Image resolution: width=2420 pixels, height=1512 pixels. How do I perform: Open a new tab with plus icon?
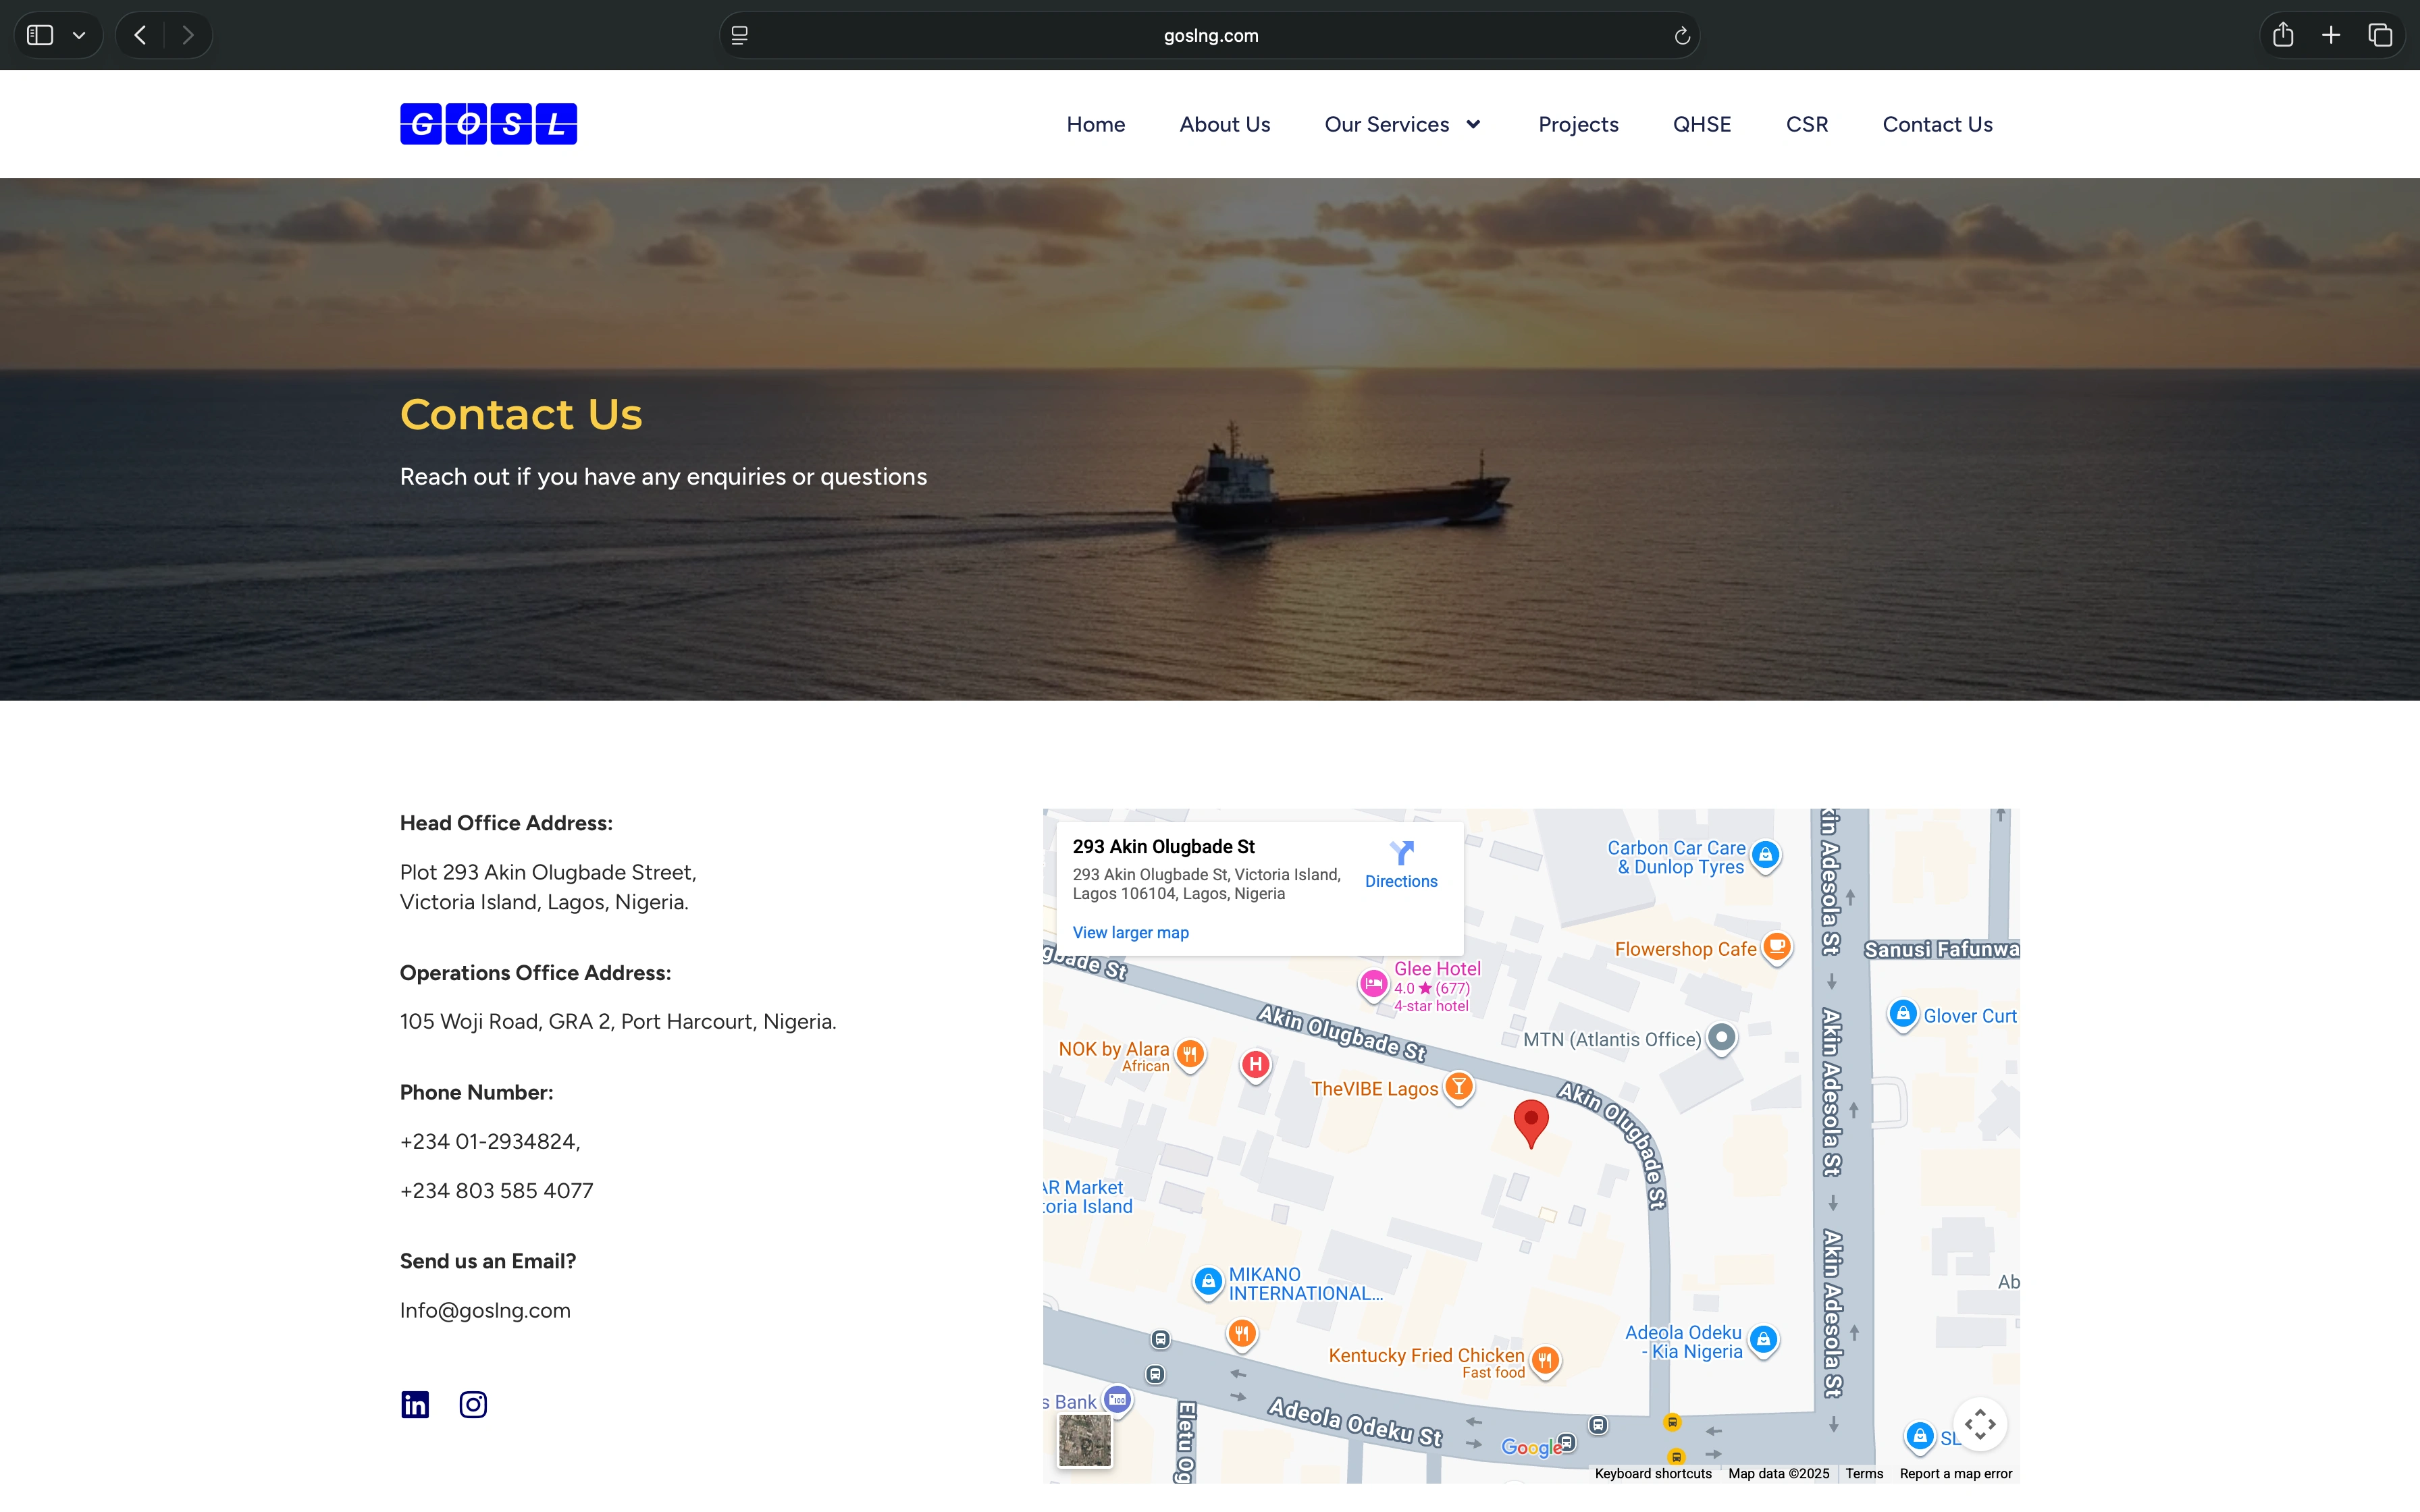[x=2331, y=36]
